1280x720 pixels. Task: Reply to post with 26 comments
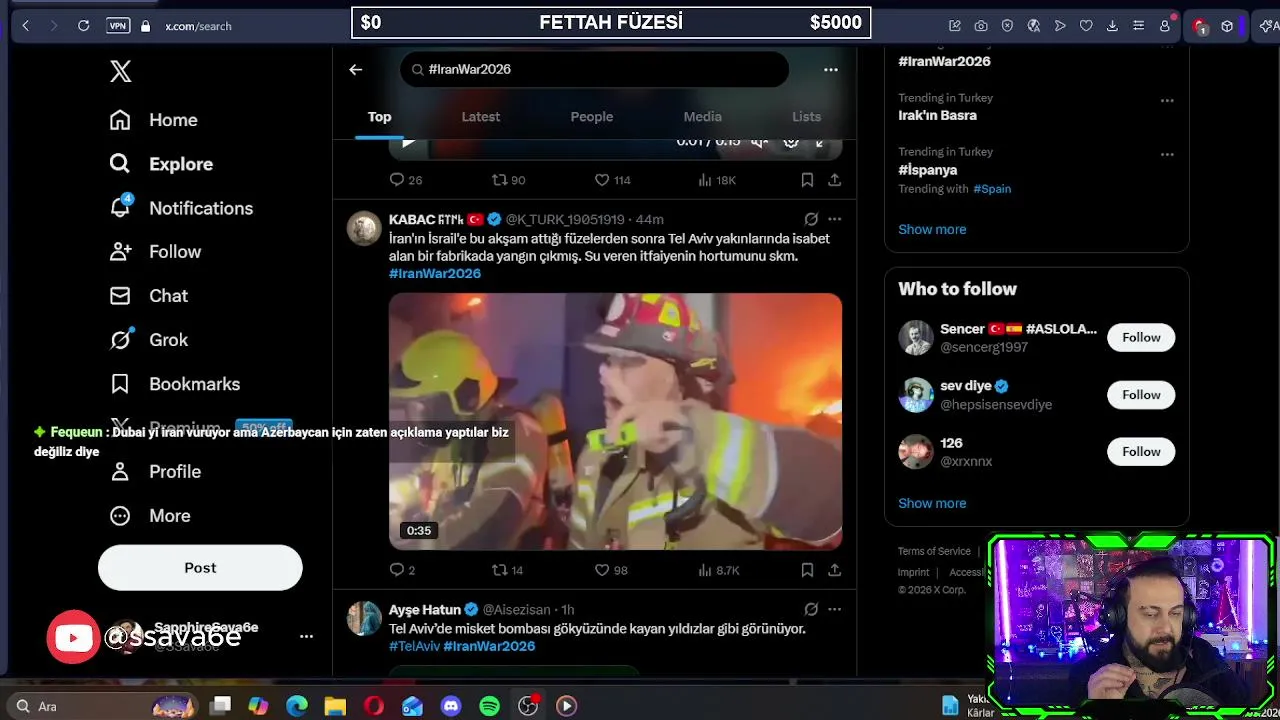coord(406,180)
